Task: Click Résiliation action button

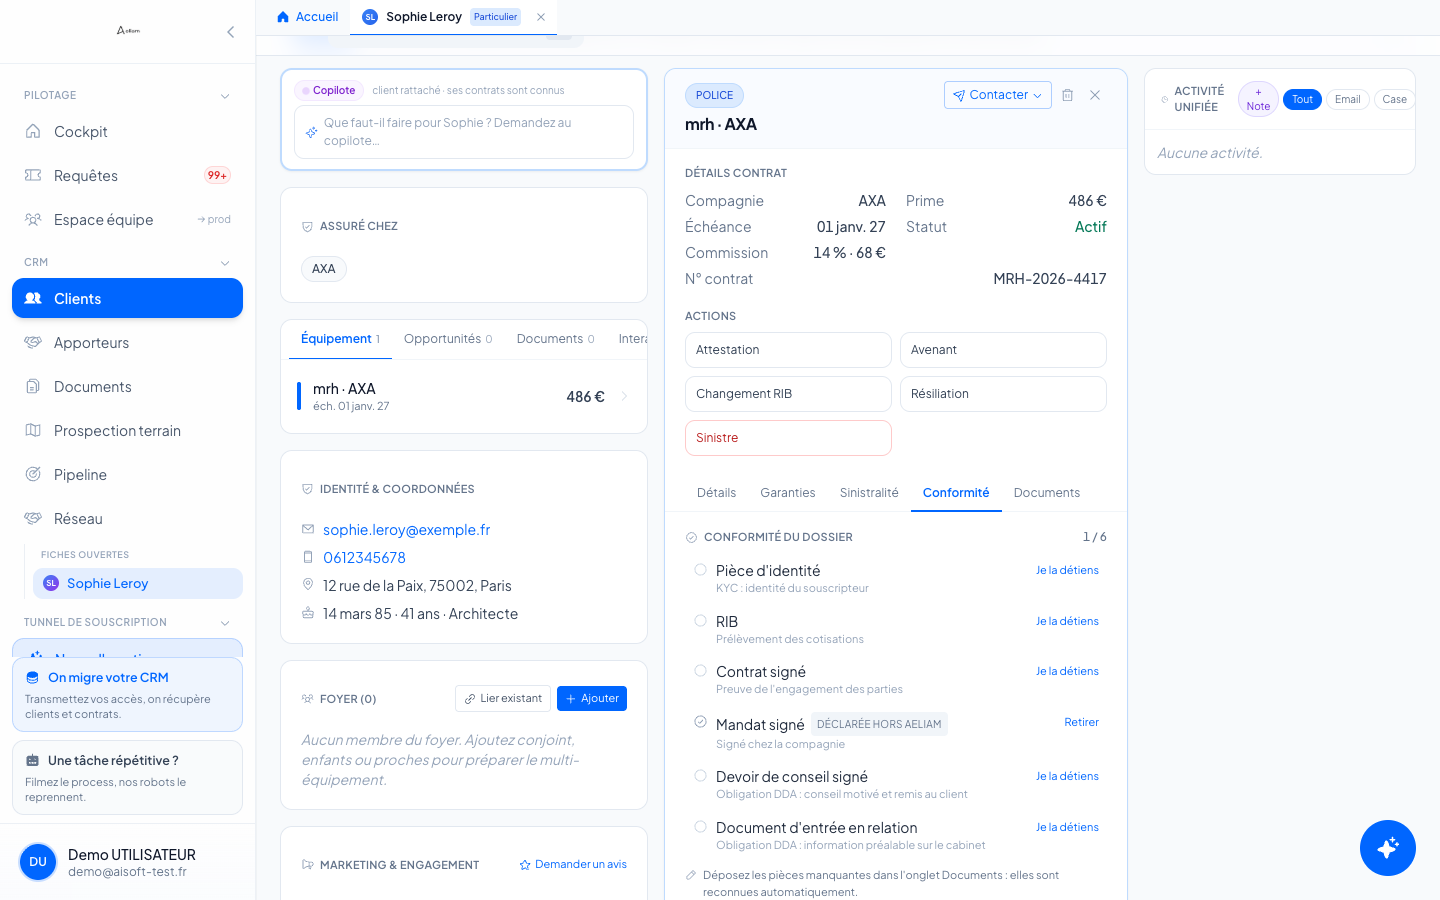Action: click(1003, 394)
